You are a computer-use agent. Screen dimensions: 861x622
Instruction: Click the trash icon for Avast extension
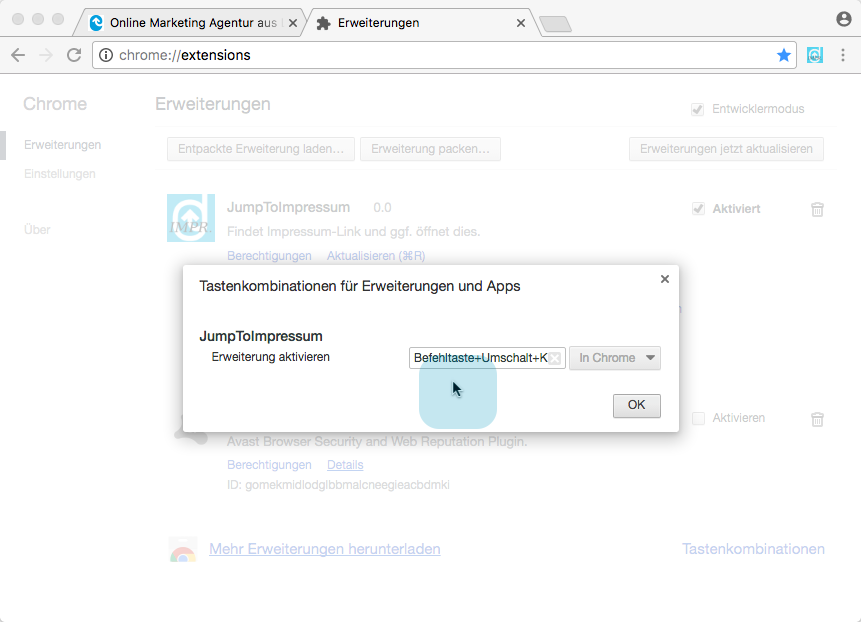(x=817, y=419)
